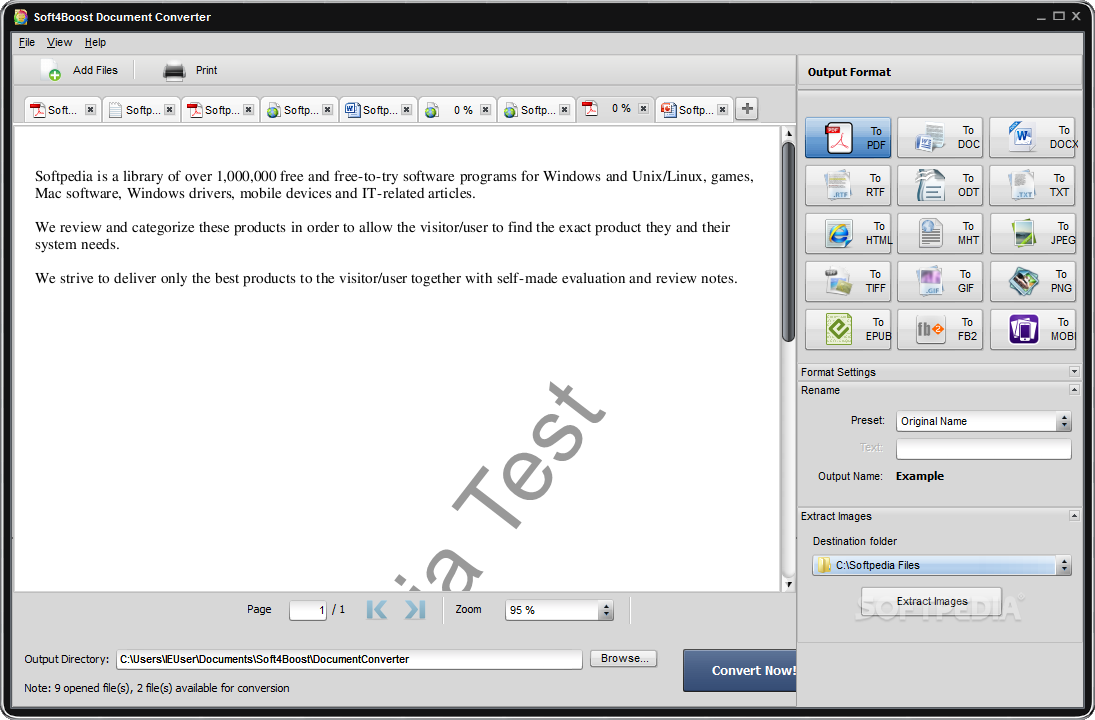Image resolution: width=1095 pixels, height=720 pixels.
Task: Convert to MOBI format
Action: [x=1032, y=329]
